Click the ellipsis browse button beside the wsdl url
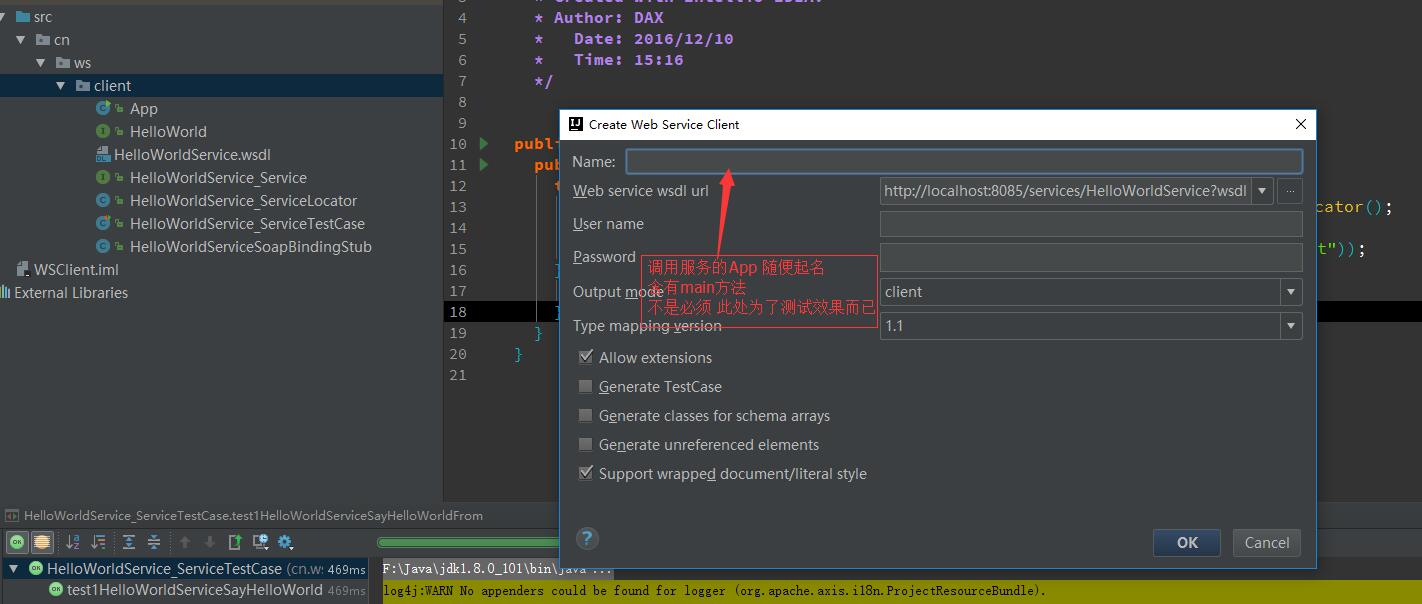This screenshot has height=604, width=1422. tap(1290, 191)
